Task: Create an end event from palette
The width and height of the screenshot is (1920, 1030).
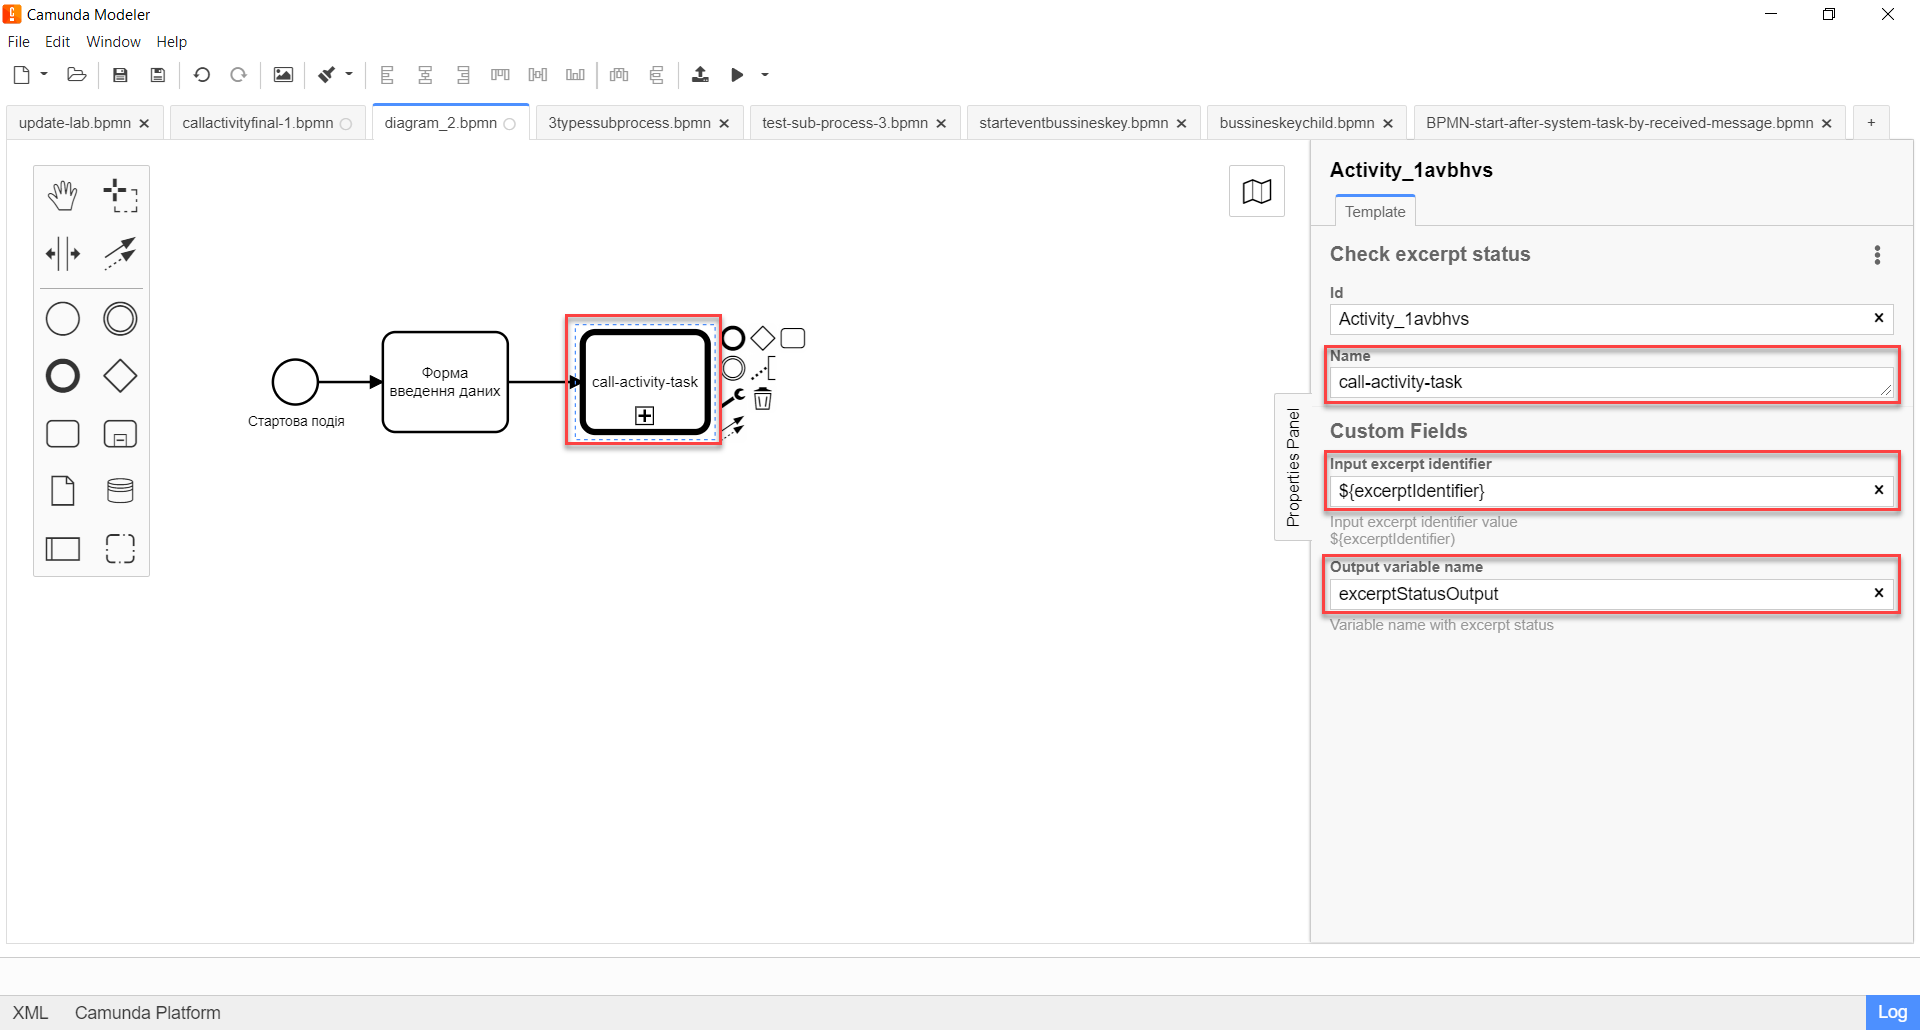Action: pos(63,377)
